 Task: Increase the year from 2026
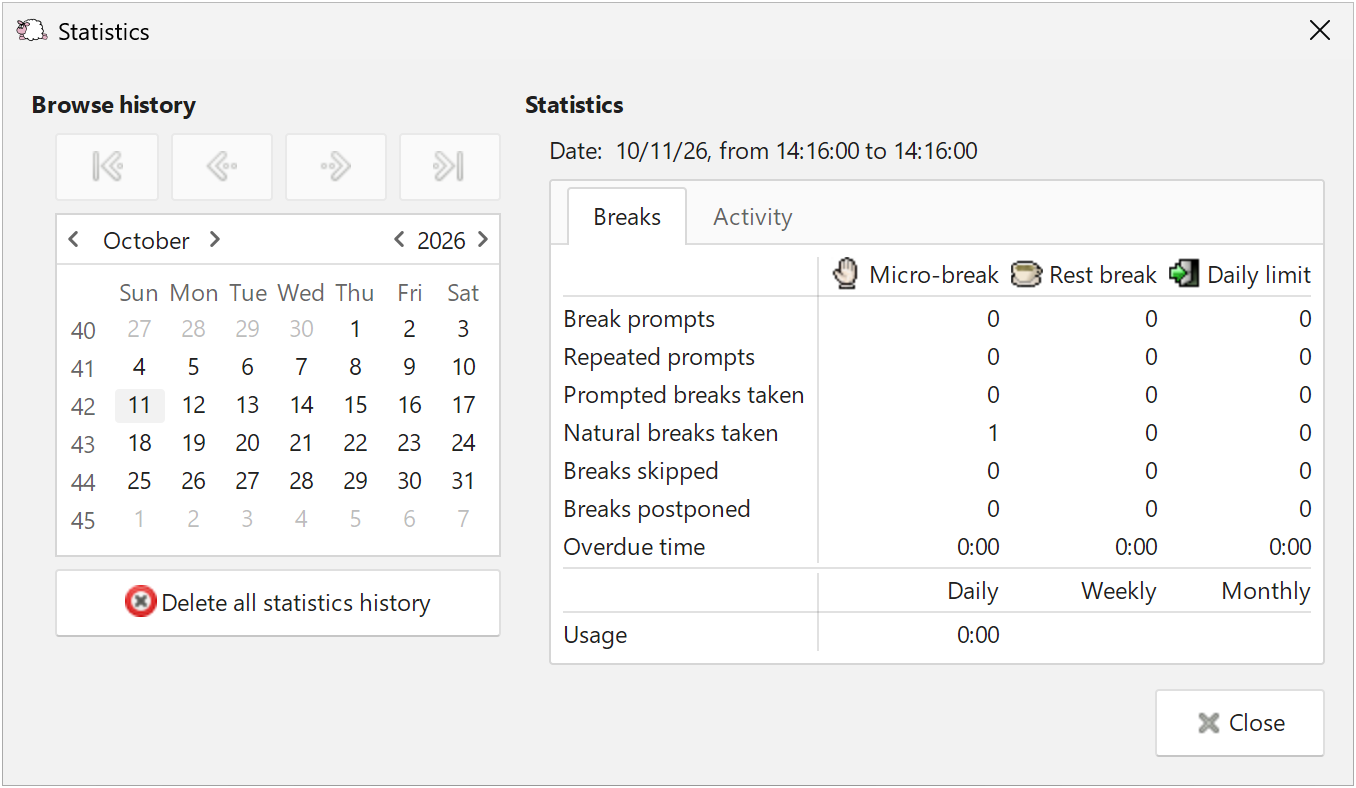click(483, 240)
